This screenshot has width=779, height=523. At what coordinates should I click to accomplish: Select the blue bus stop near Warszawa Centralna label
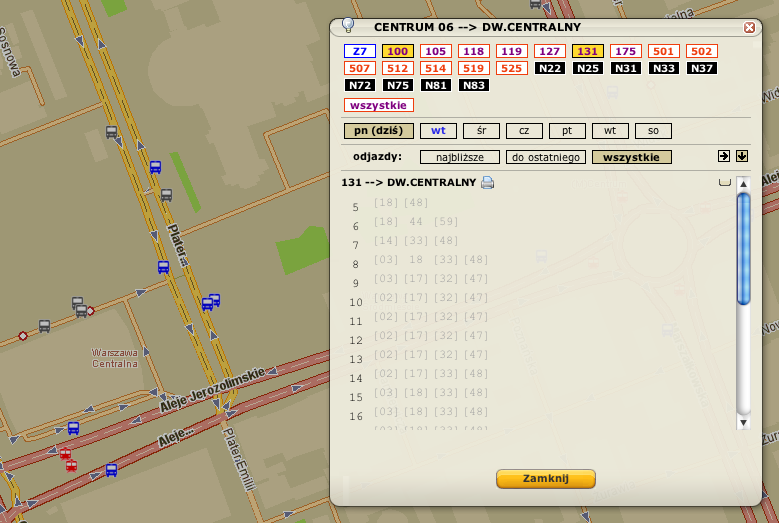click(x=73, y=428)
